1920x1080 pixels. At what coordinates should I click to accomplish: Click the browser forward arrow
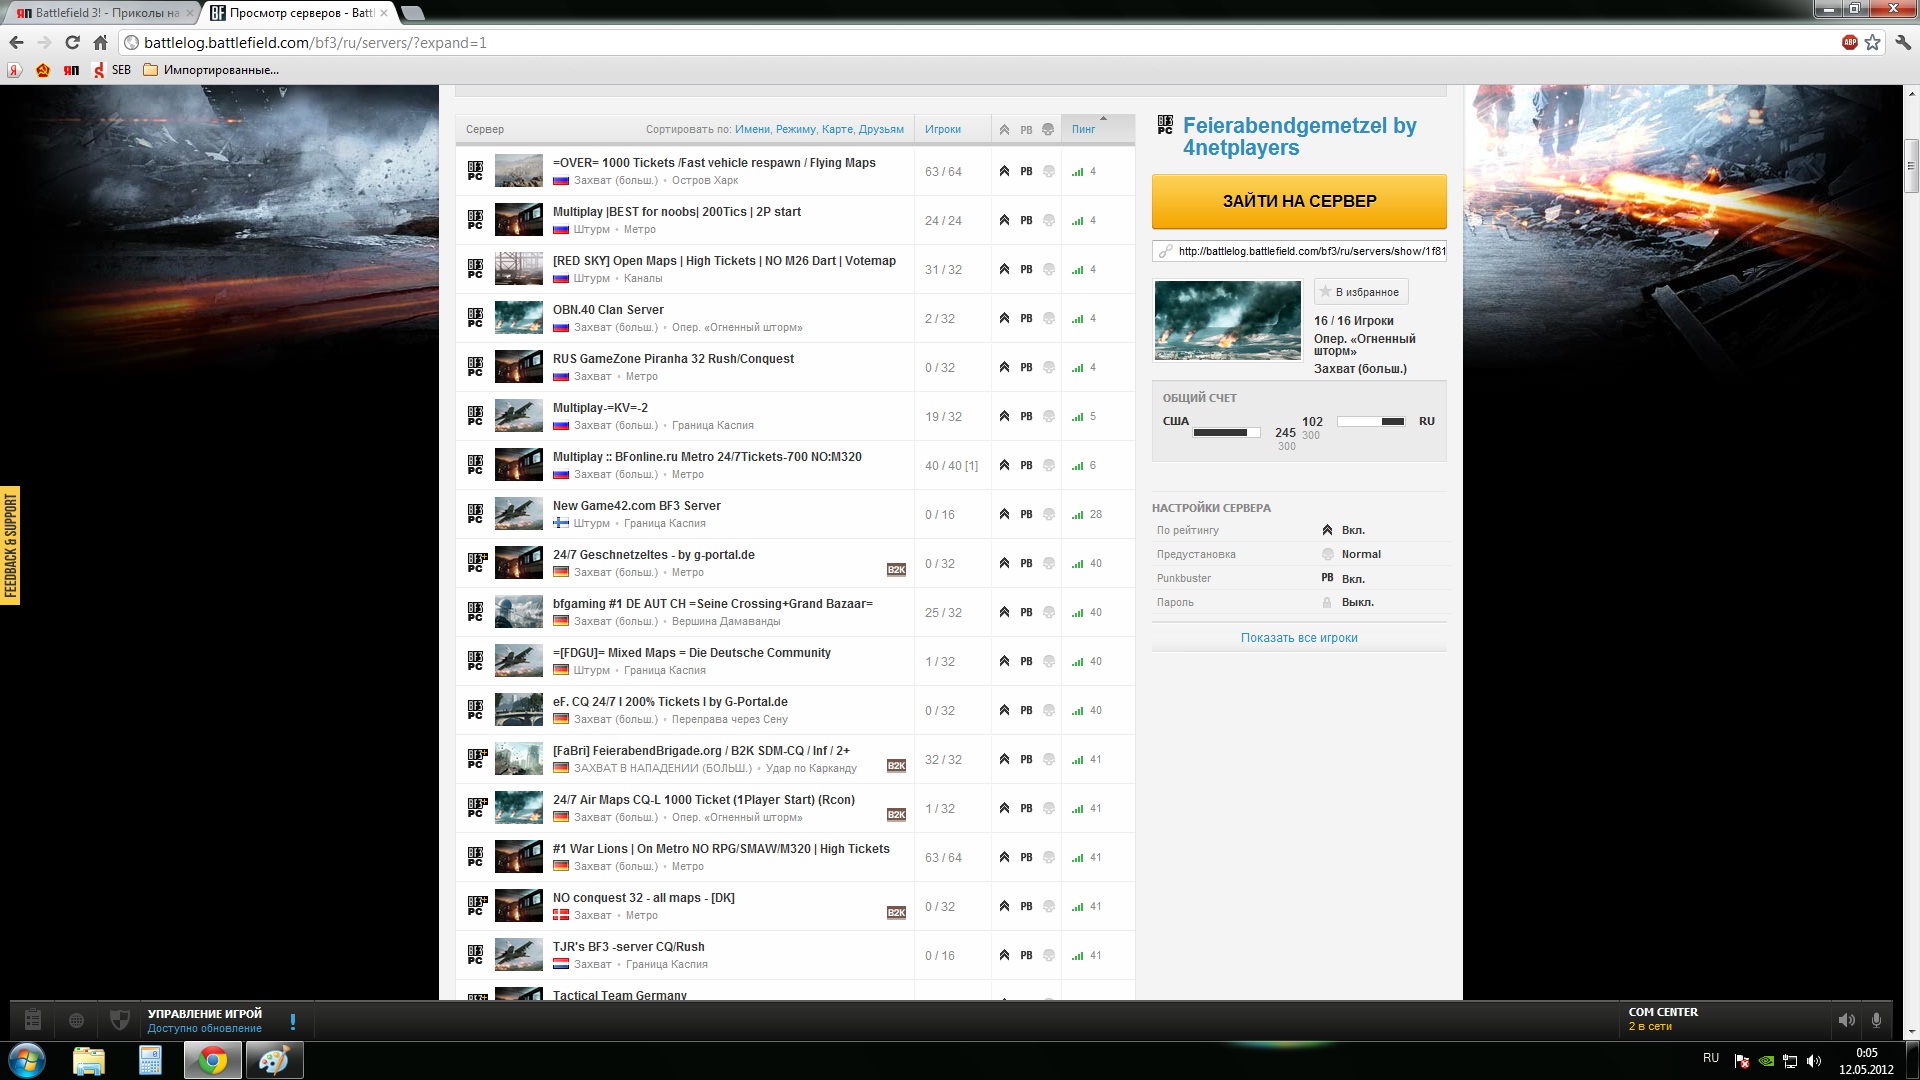[44, 42]
